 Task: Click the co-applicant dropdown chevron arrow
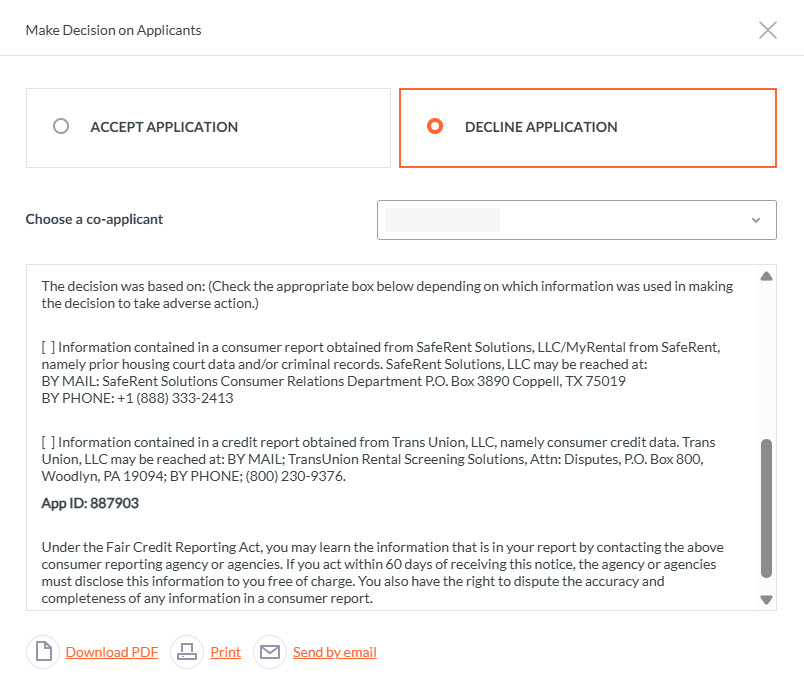pos(756,220)
